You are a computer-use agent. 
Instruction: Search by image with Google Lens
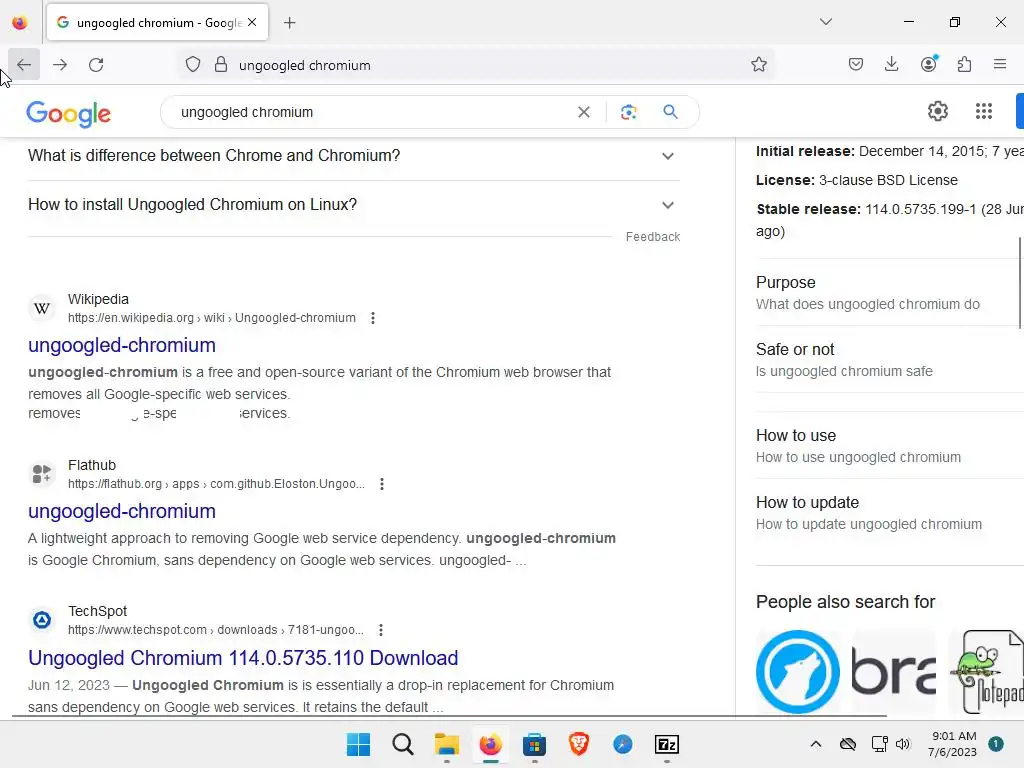pyautogui.click(x=628, y=112)
